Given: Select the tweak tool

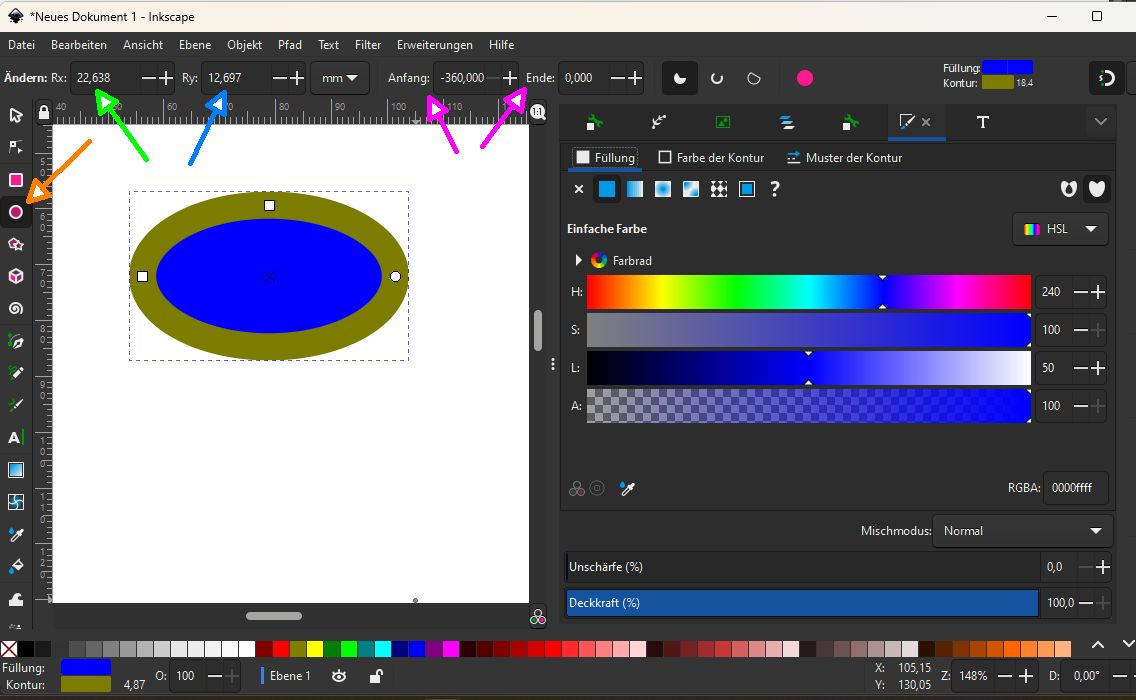Looking at the screenshot, I should [15, 599].
